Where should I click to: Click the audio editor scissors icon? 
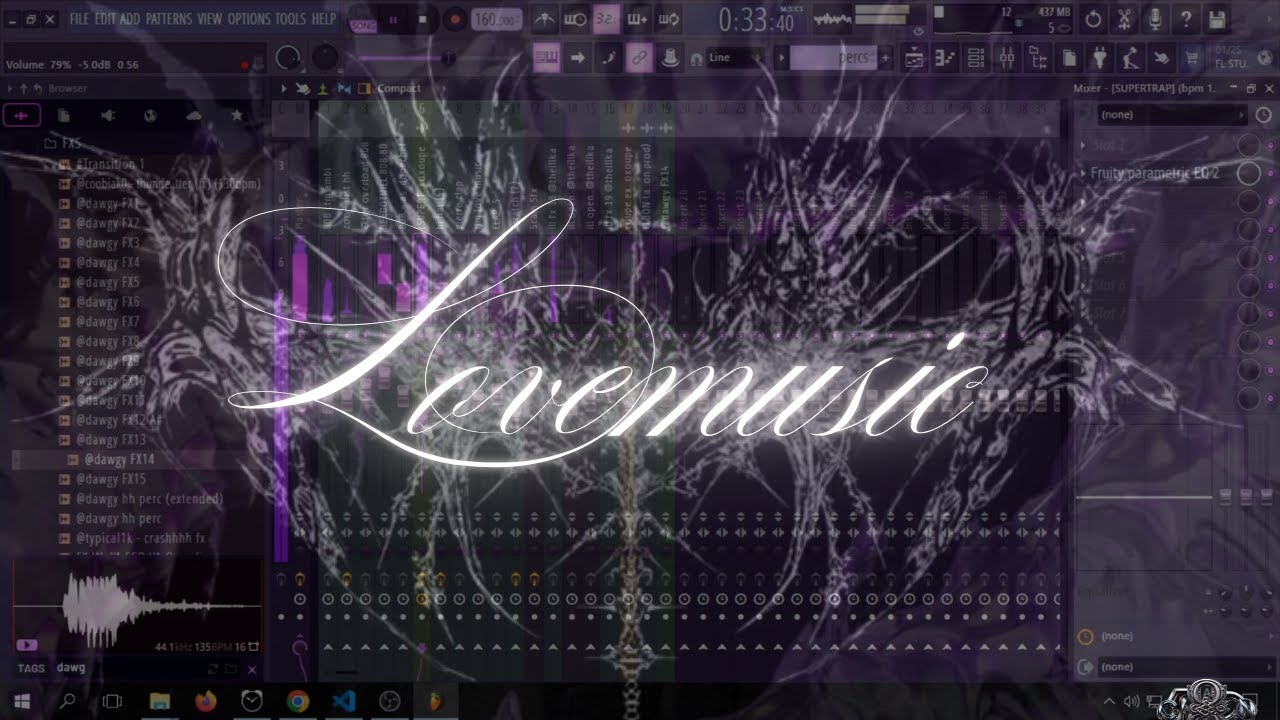point(1124,19)
